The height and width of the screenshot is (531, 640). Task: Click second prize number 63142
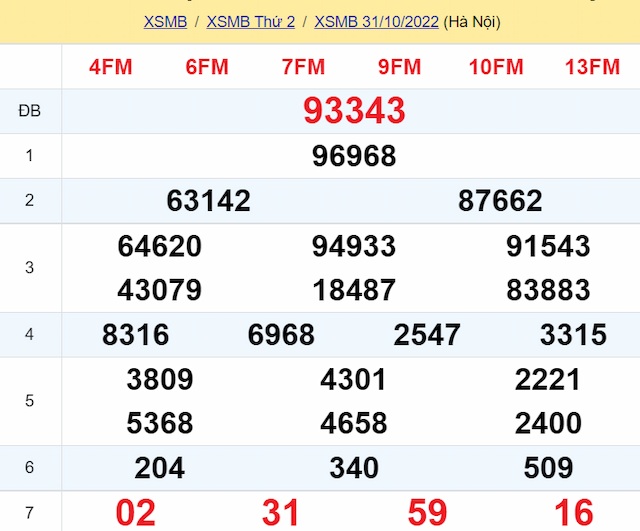(x=208, y=201)
